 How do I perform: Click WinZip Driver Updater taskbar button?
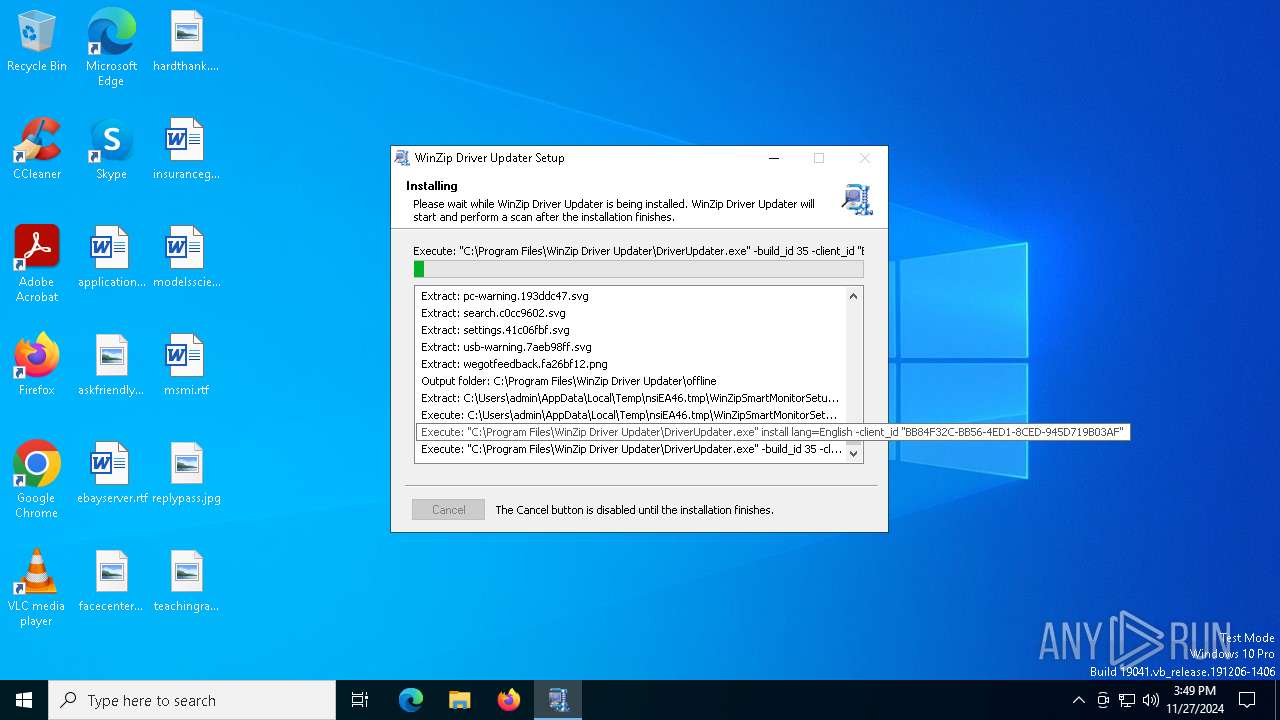(558, 700)
